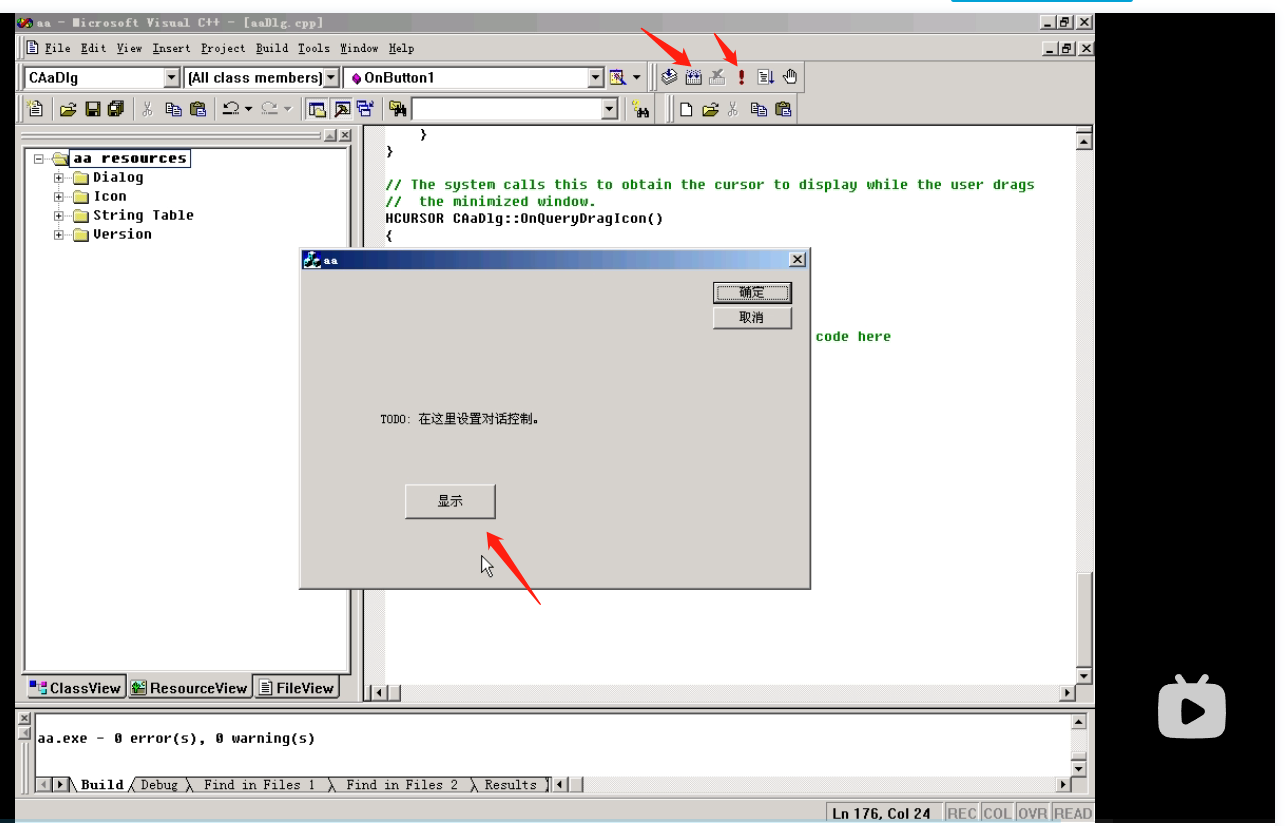Click the Compile toolbar icon
Screen dimensions: 1285x826
click(x=669, y=77)
